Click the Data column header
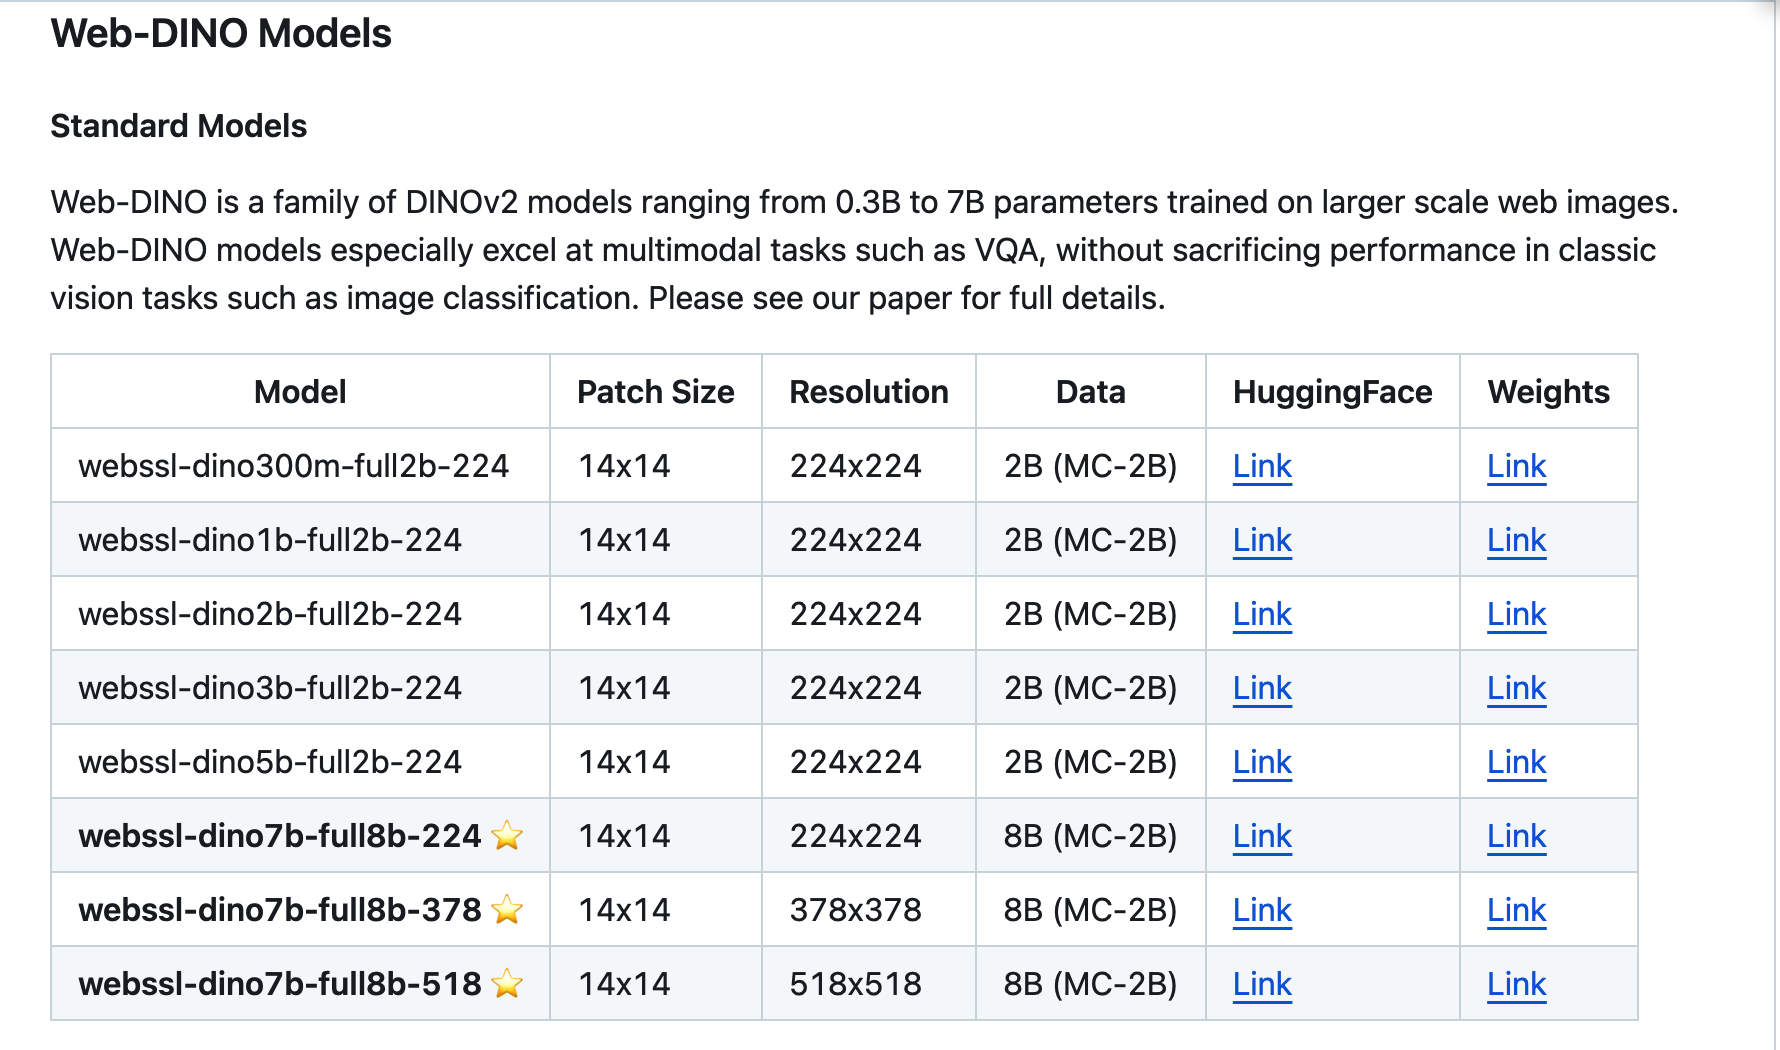This screenshot has height=1050, width=1780. 1091,392
